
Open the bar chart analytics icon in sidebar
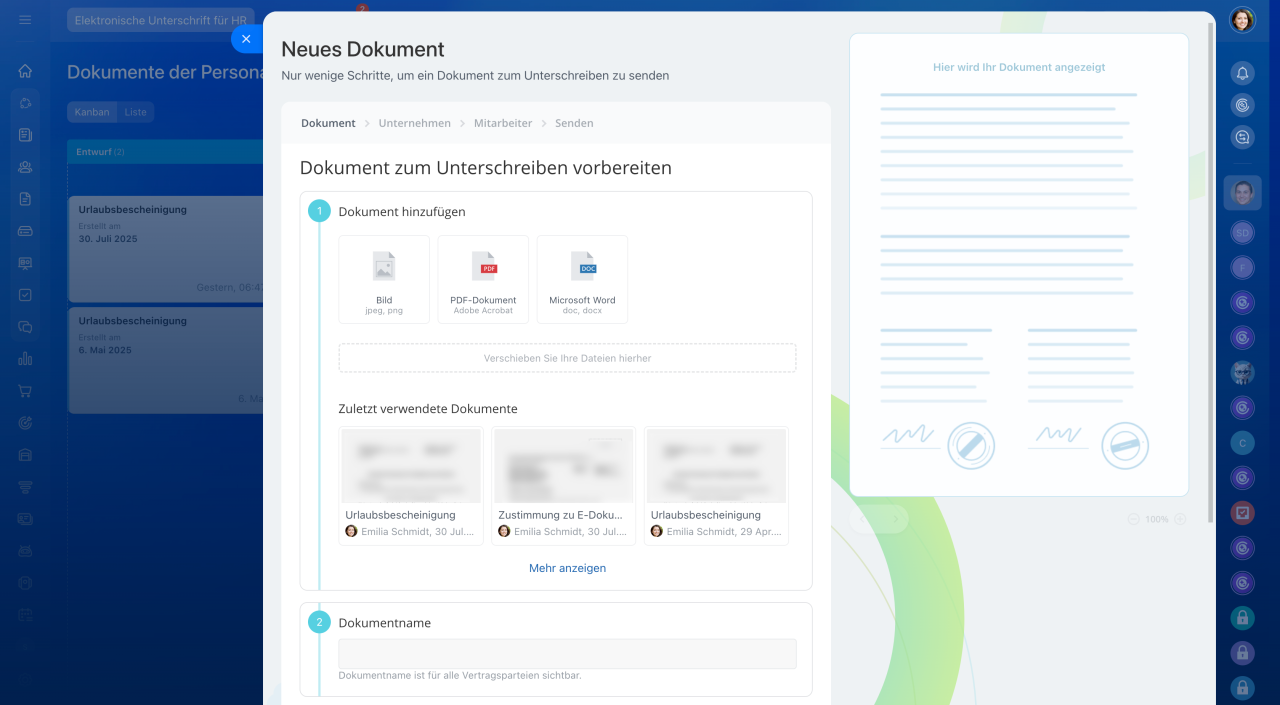pos(25,359)
